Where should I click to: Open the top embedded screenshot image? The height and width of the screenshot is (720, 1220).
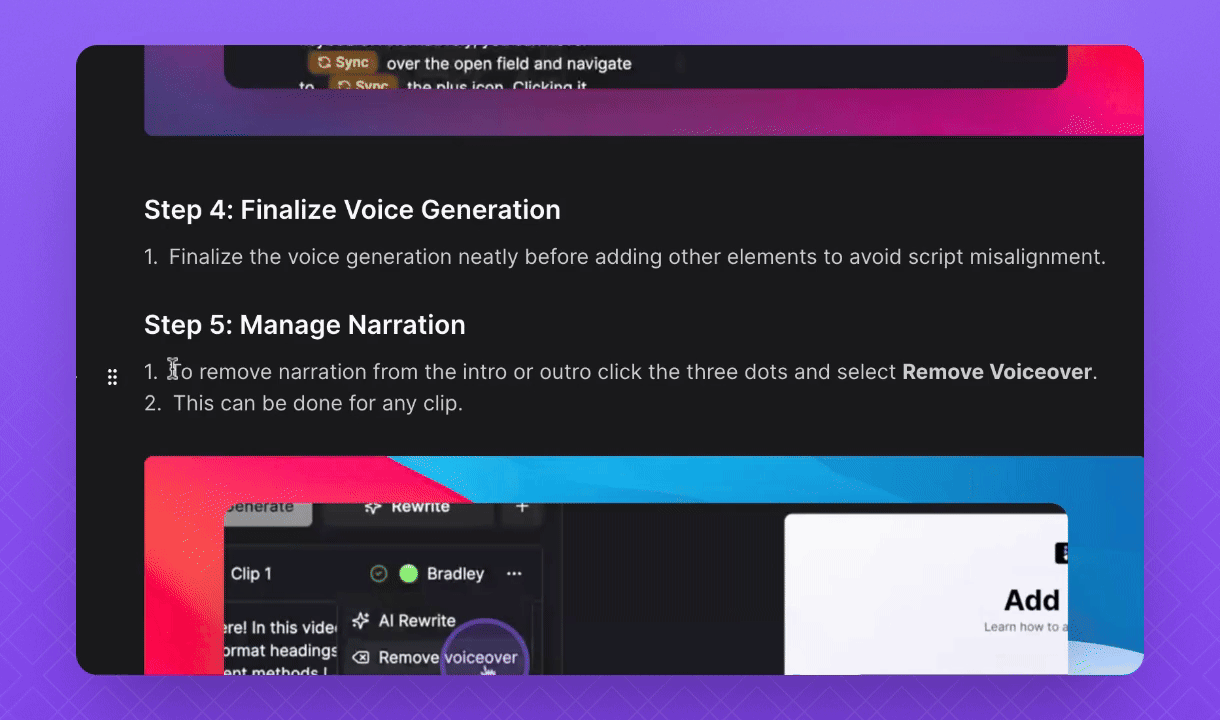pos(644,90)
